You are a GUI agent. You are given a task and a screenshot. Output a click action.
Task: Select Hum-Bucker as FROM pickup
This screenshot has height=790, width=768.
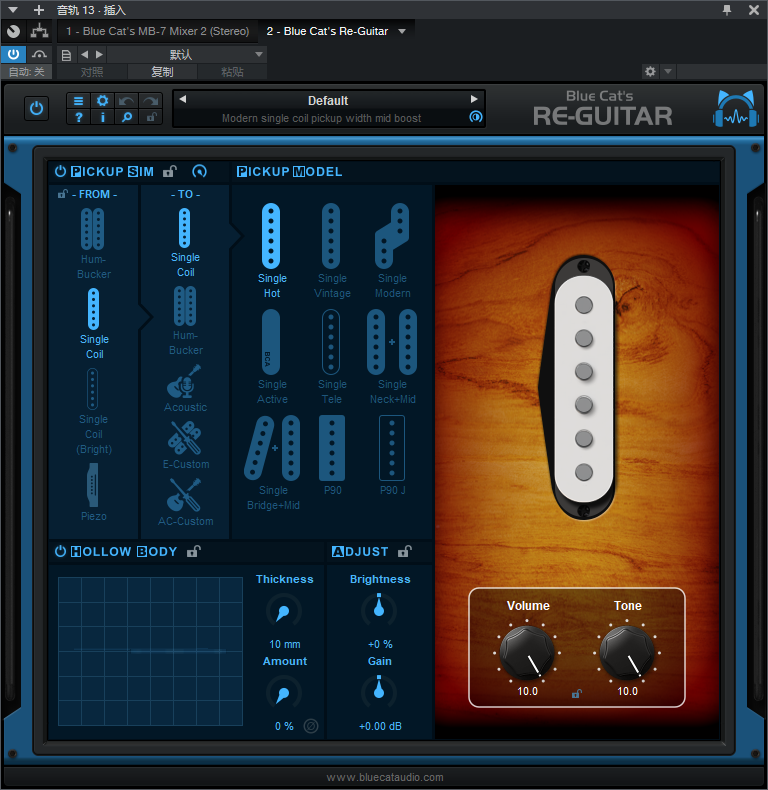coord(93,243)
